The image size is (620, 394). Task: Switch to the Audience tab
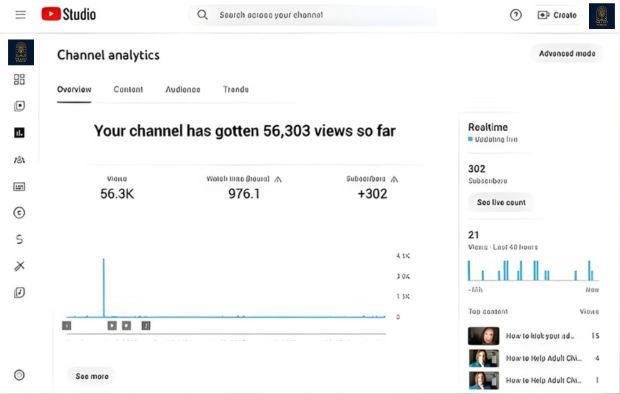(x=183, y=89)
